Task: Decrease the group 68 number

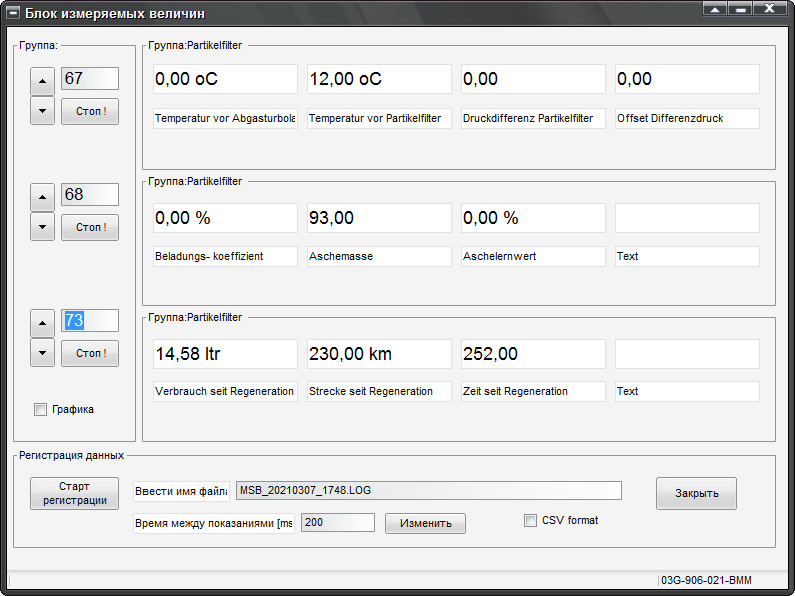Action: [42, 227]
